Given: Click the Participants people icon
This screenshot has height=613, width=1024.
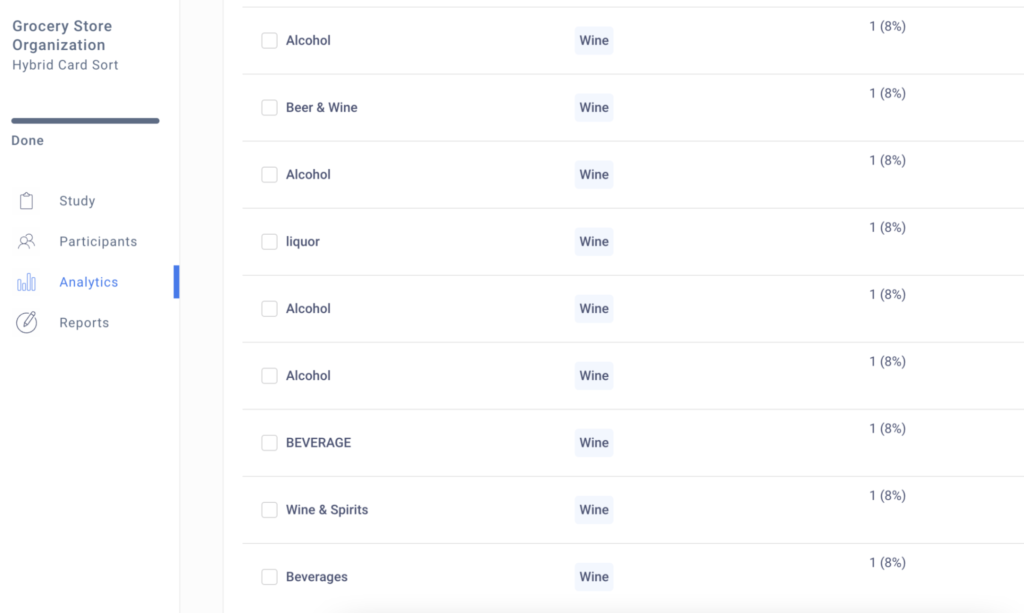Looking at the screenshot, I should click(x=26, y=242).
